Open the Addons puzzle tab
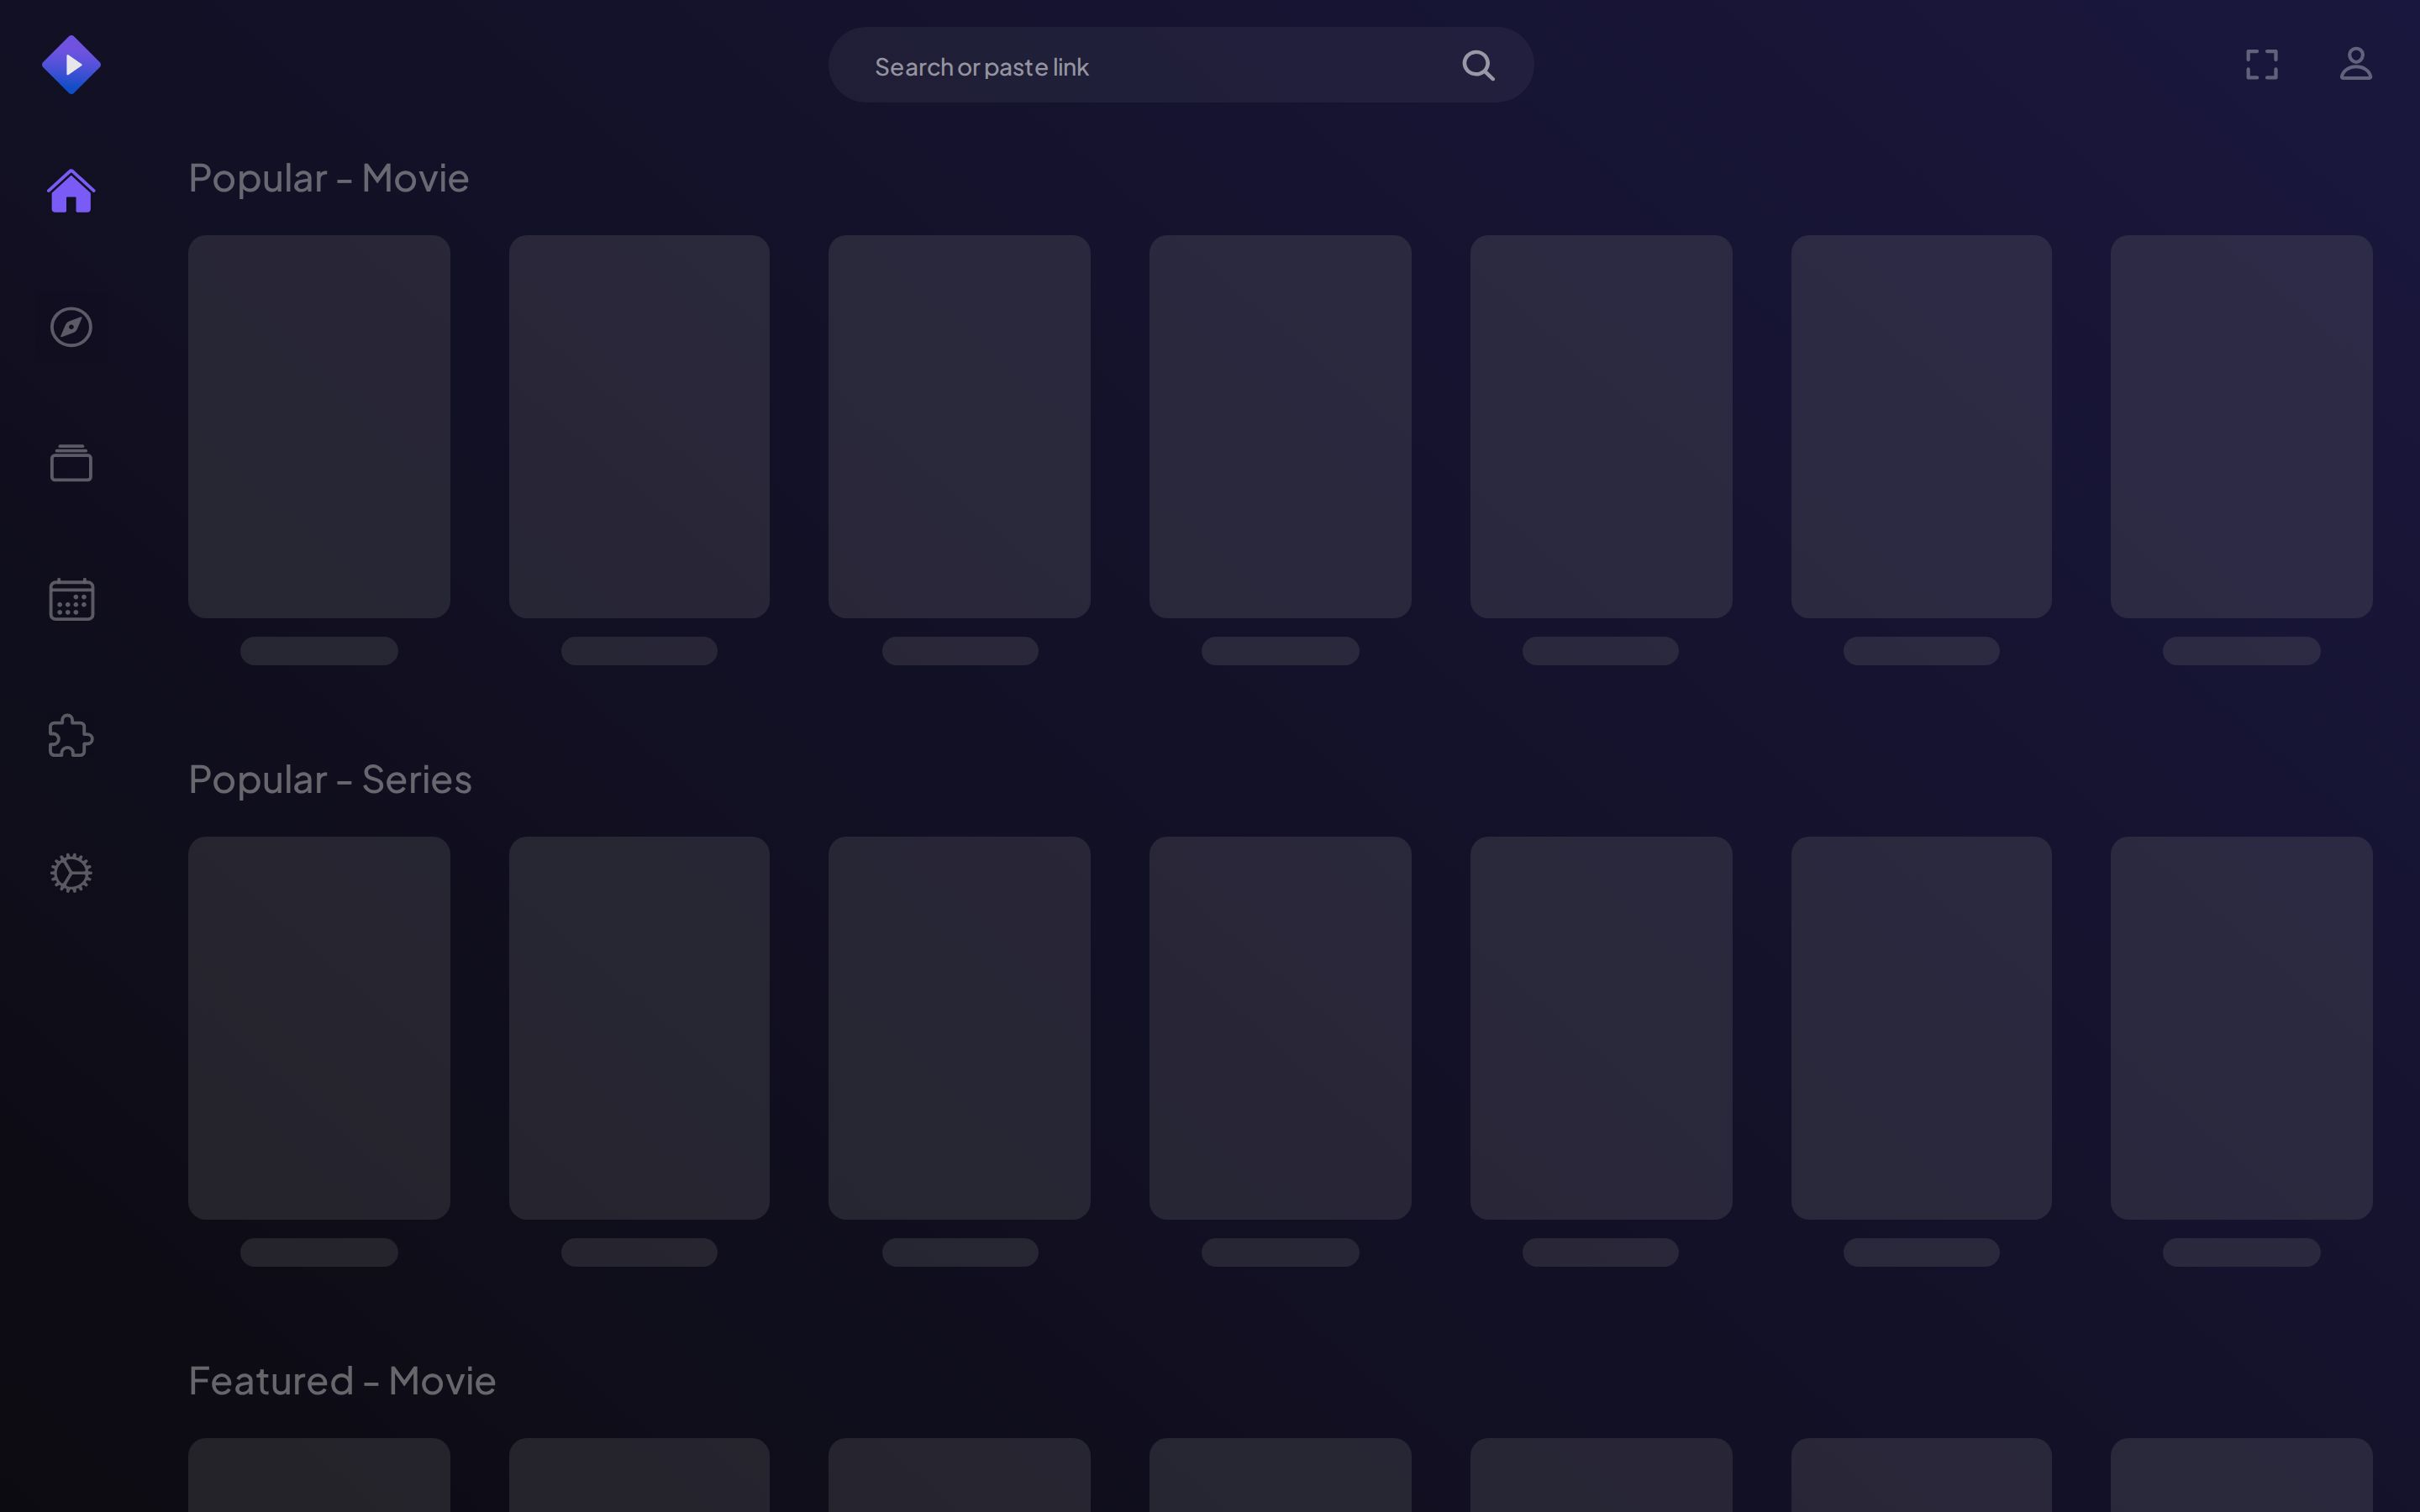This screenshot has width=2420, height=1512. [x=71, y=736]
